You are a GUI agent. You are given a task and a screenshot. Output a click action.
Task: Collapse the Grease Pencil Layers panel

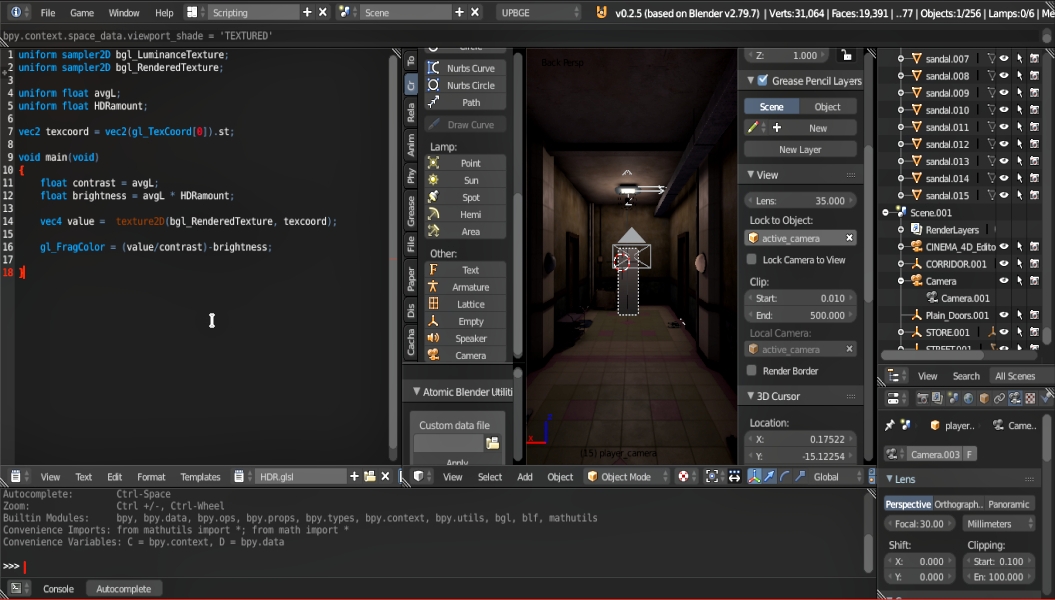tap(750, 80)
